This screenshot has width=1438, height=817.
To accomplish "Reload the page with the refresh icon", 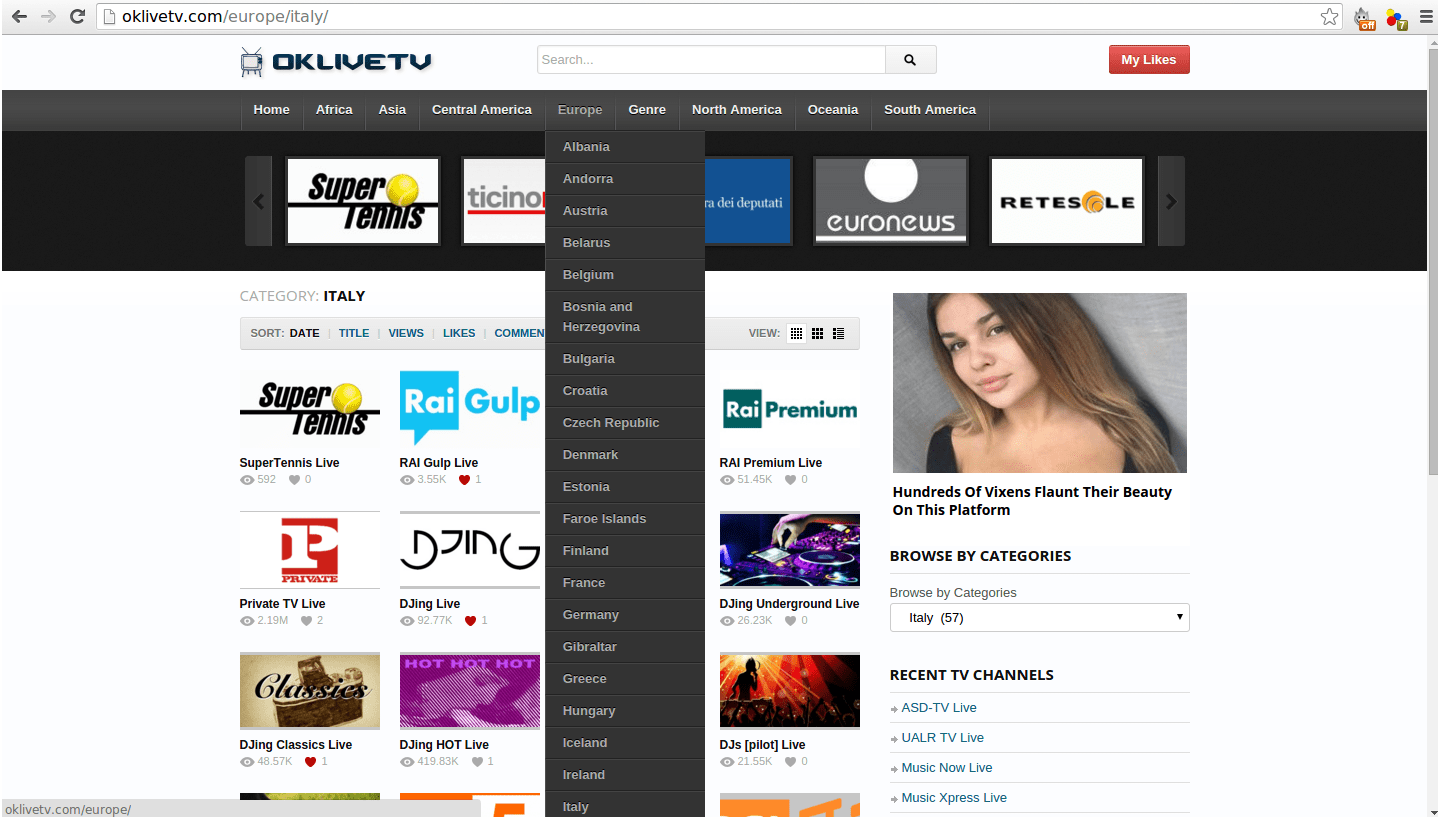I will coord(77,16).
